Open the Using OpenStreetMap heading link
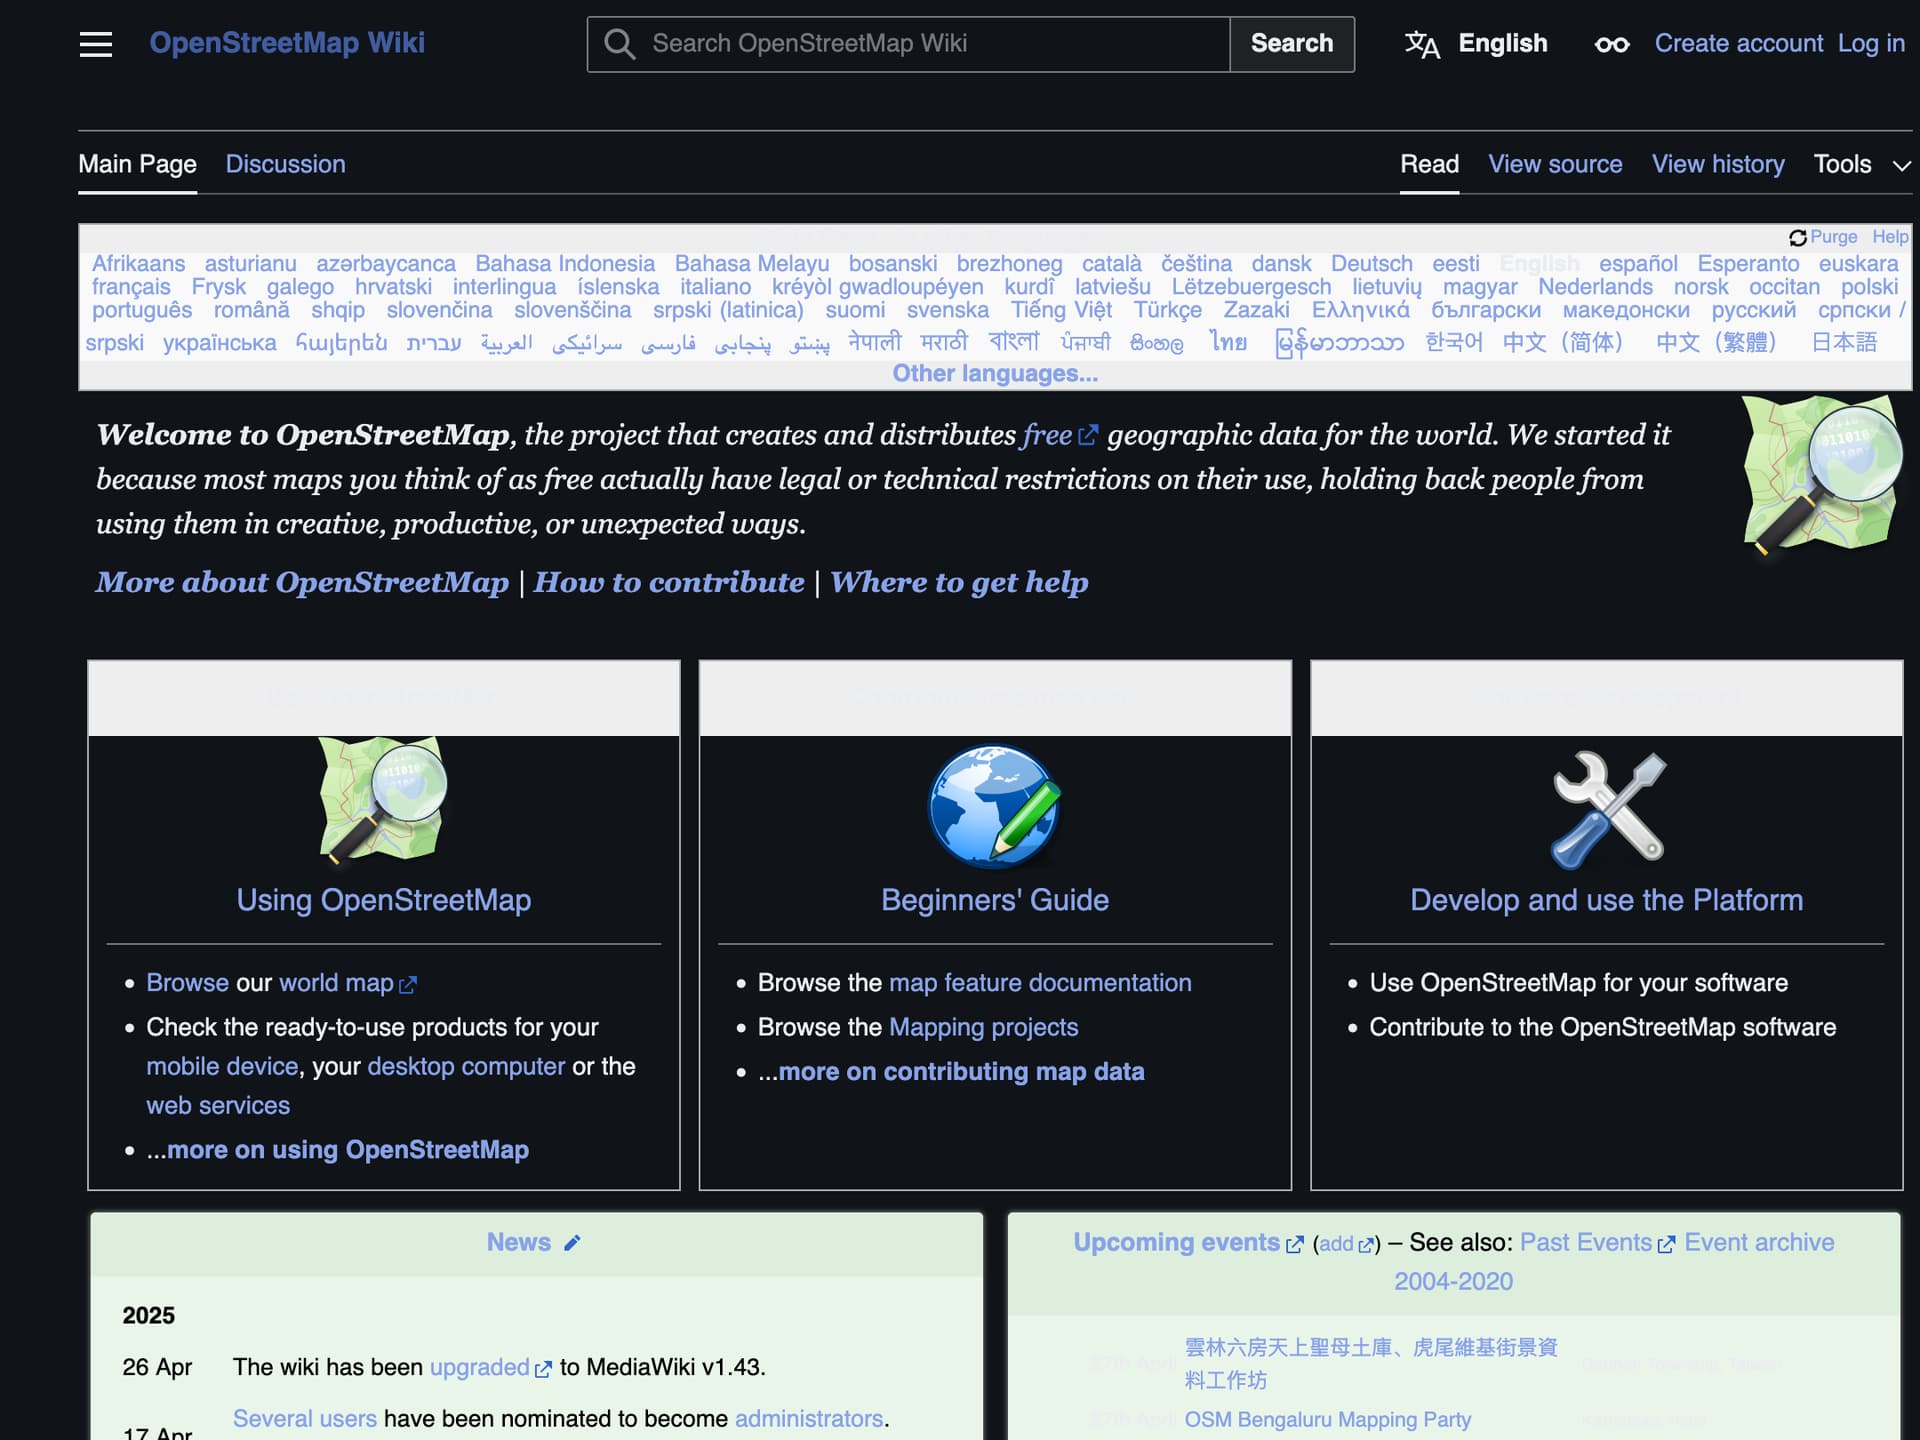 point(384,900)
